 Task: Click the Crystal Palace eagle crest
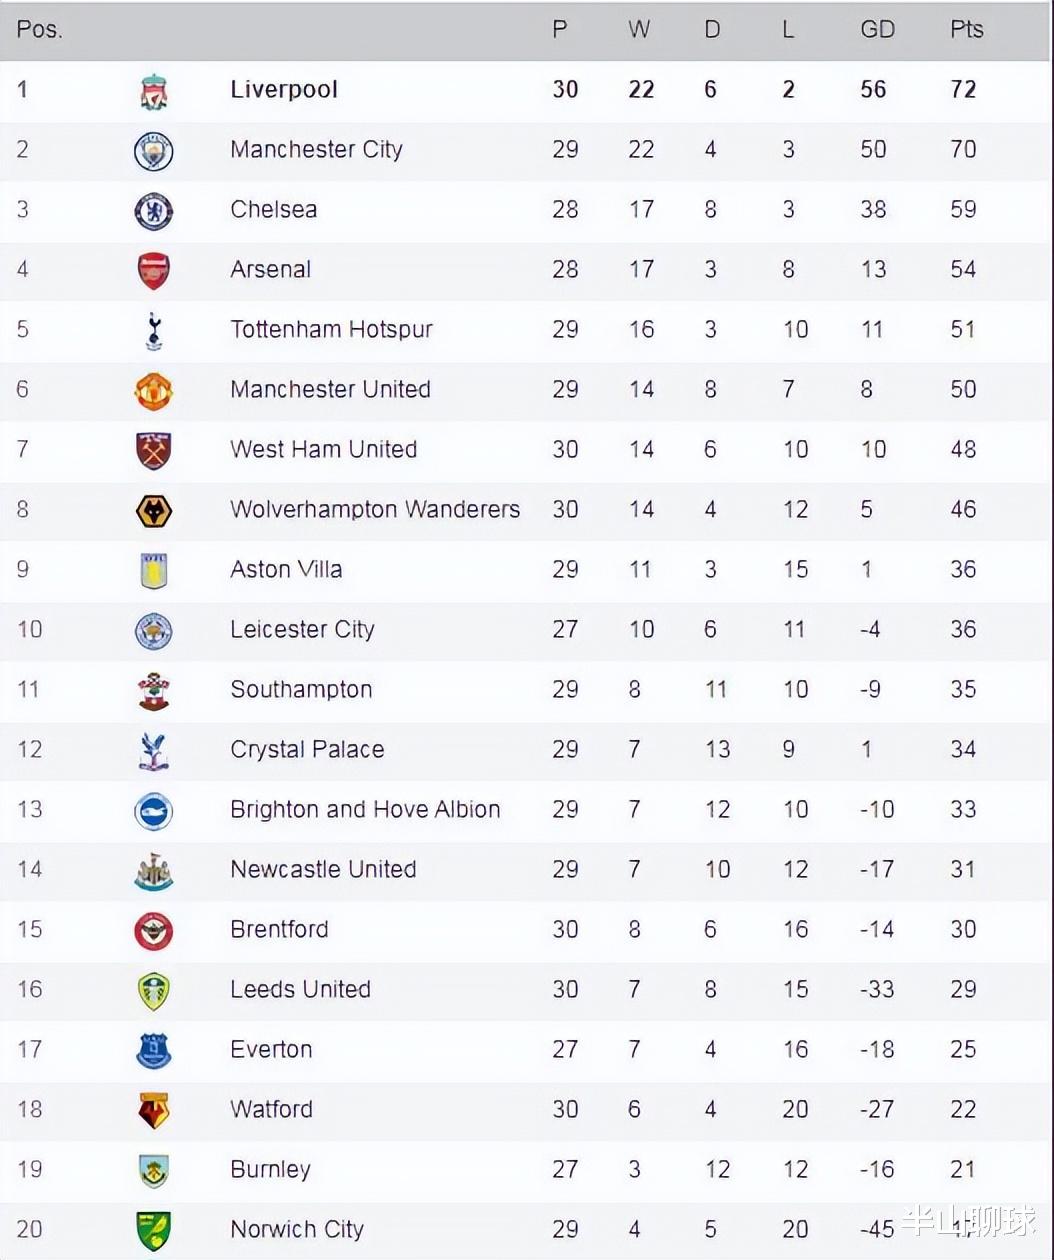coord(154,751)
